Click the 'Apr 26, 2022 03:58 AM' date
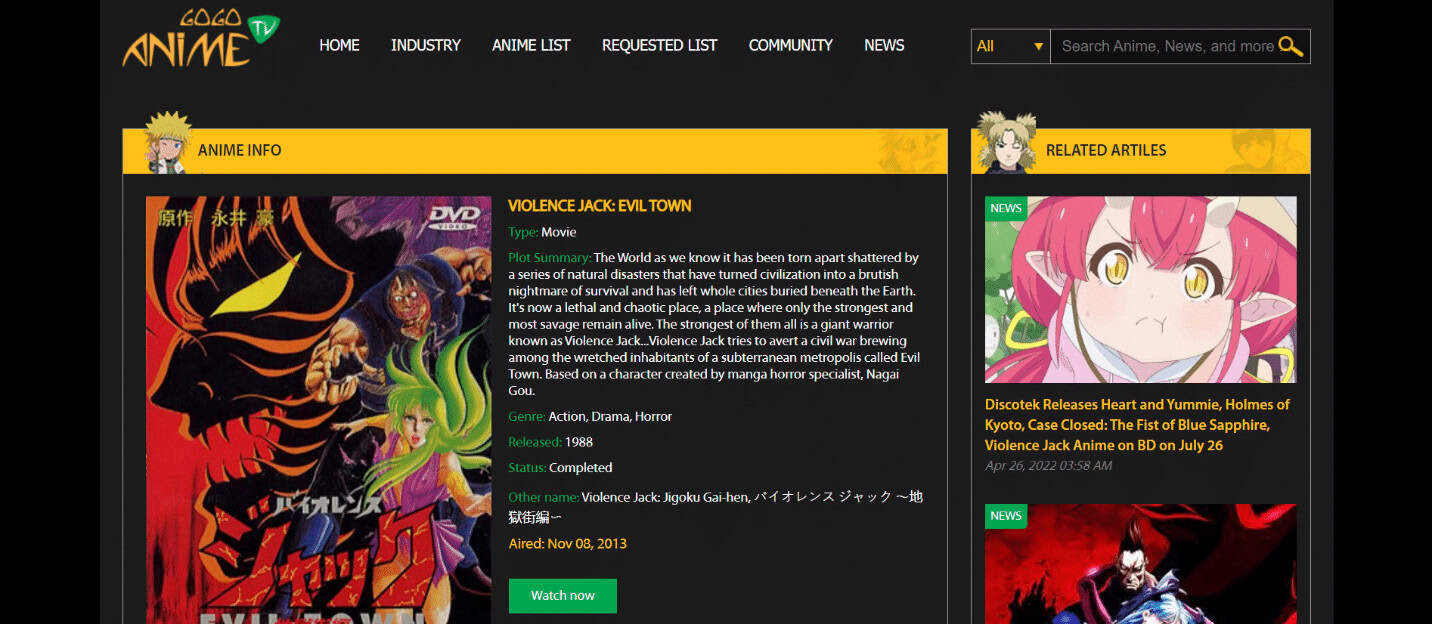Screen dimensions: 1432x624 (1048, 466)
